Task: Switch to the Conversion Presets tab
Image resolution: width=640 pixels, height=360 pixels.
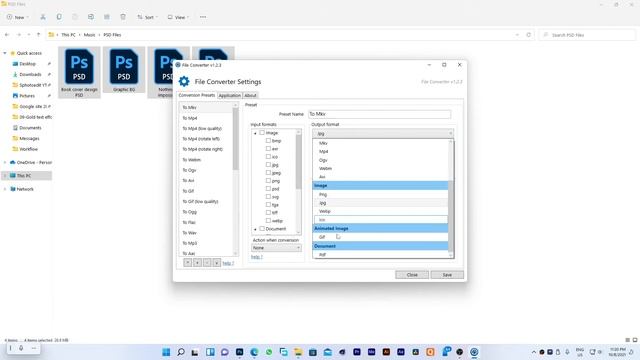Action: [x=197, y=95]
